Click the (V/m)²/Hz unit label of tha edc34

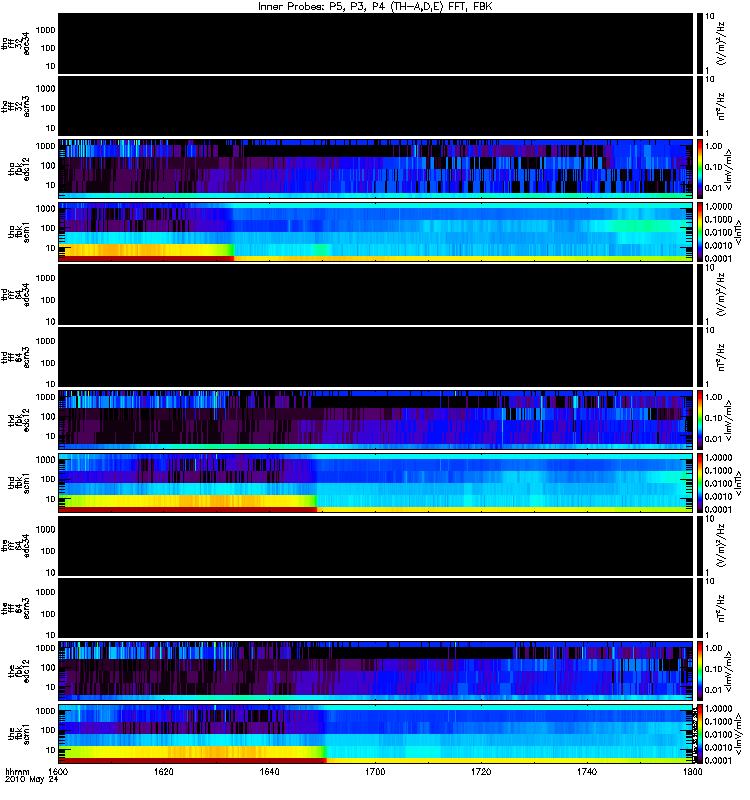click(721, 43)
